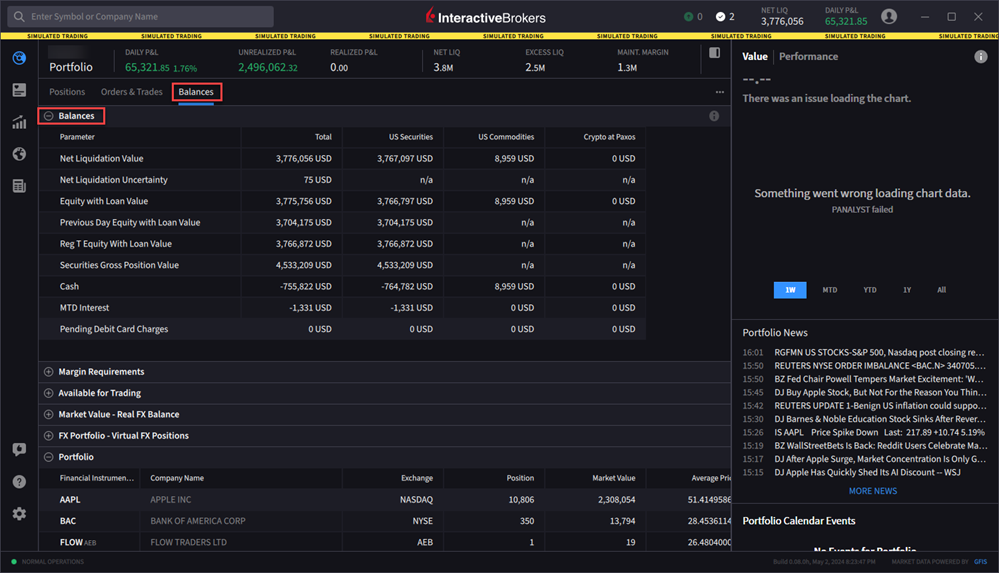Open the REUTERS NYSE ORDER IMBALANCE headline
The width and height of the screenshot is (999, 573).
[879, 366]
